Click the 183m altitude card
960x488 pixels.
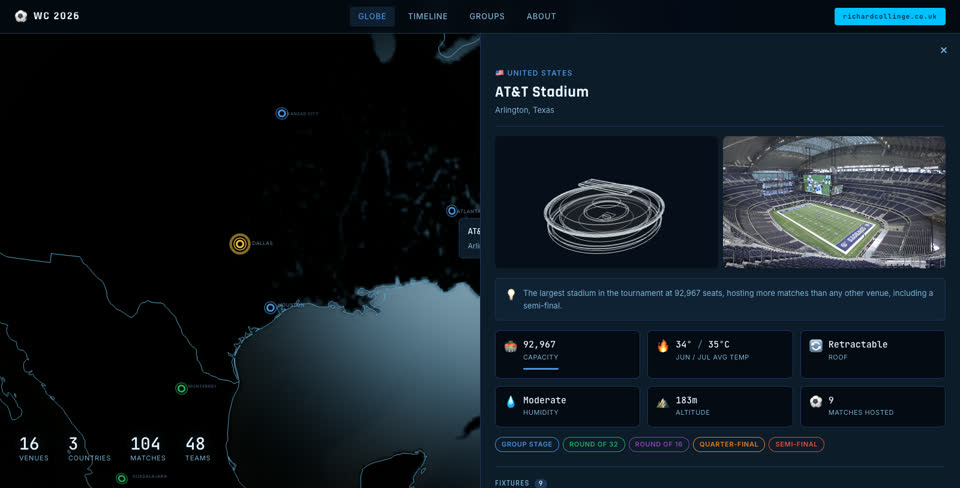tap(720, 406)
